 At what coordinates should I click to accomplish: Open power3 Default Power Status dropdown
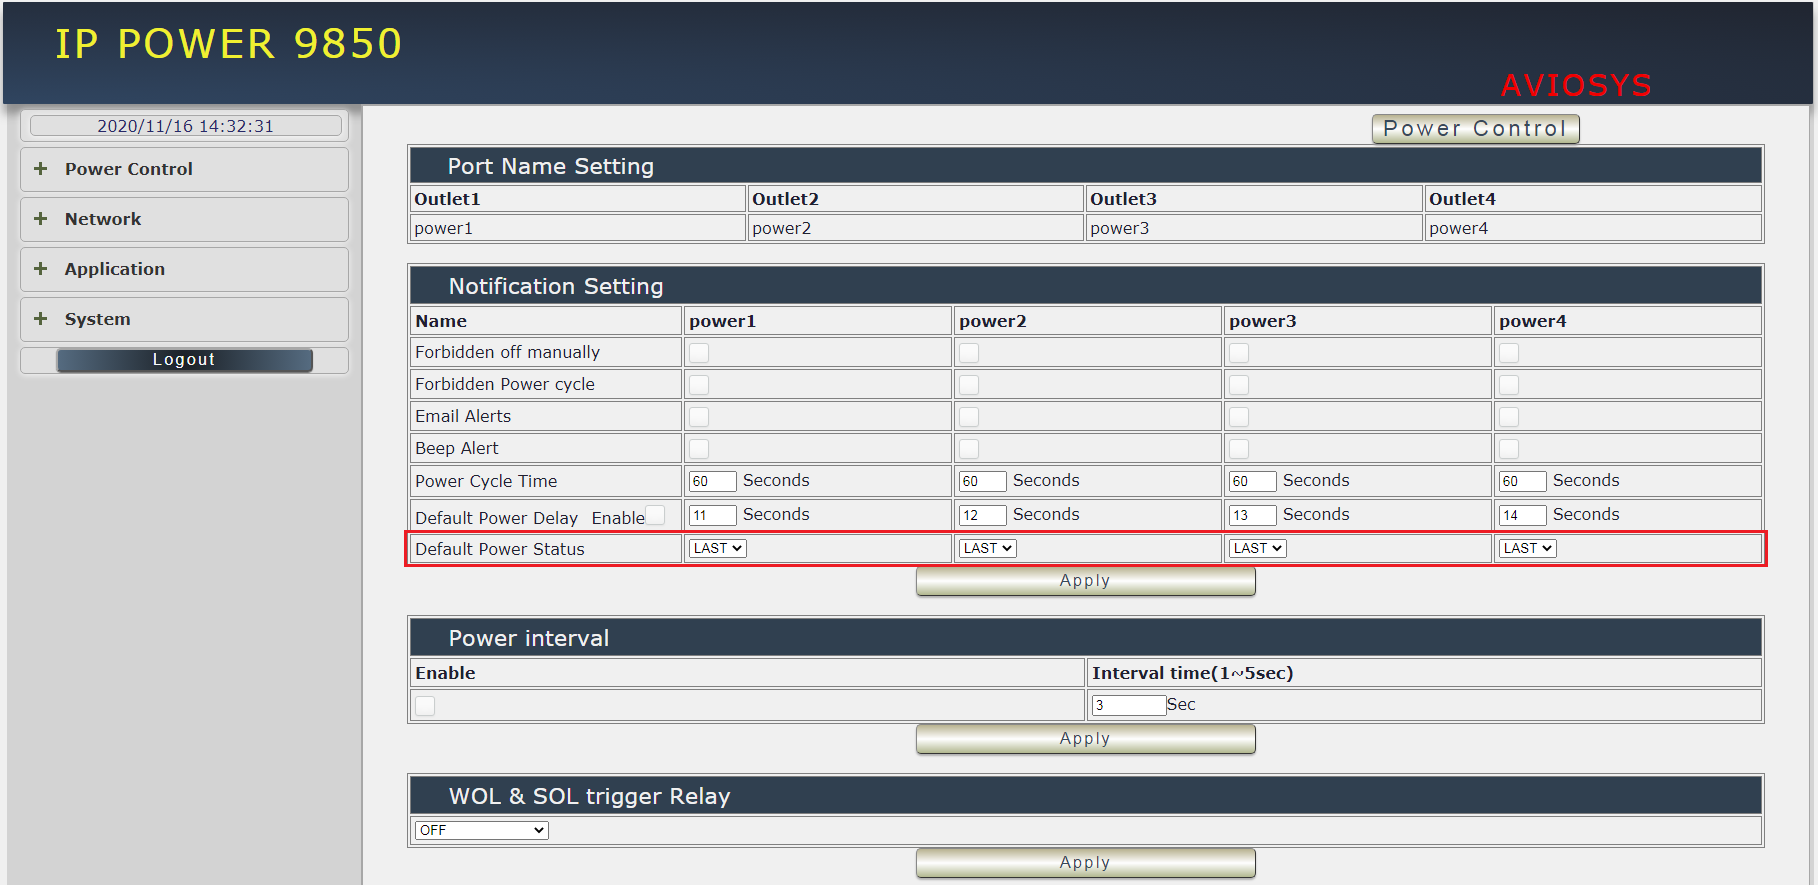[x=1258, y=548]
